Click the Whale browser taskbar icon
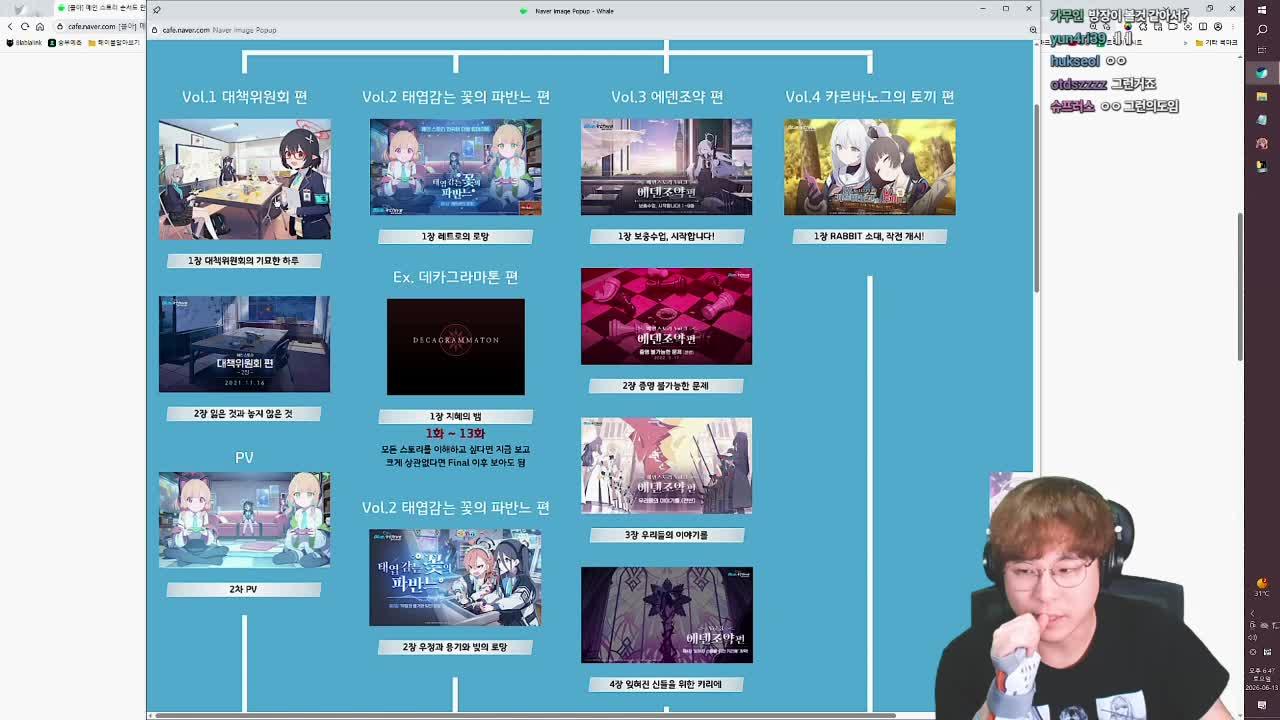The height and width of the screenshot is (720, 1280). coord(1262,74)
